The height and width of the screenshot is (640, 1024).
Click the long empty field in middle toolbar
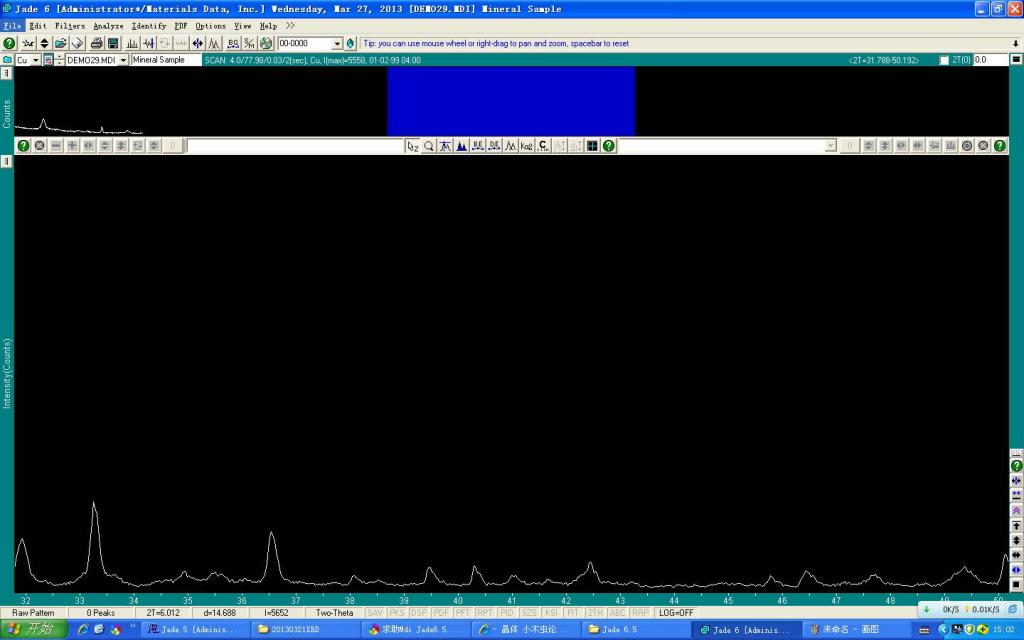point(295,146)
